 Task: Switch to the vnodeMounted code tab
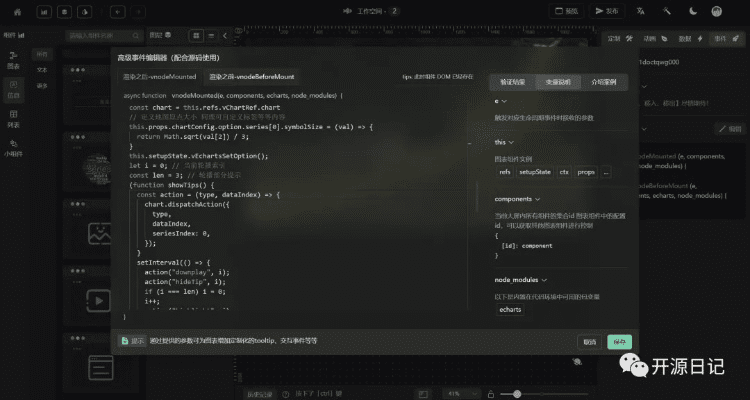(x=160, y=77)
